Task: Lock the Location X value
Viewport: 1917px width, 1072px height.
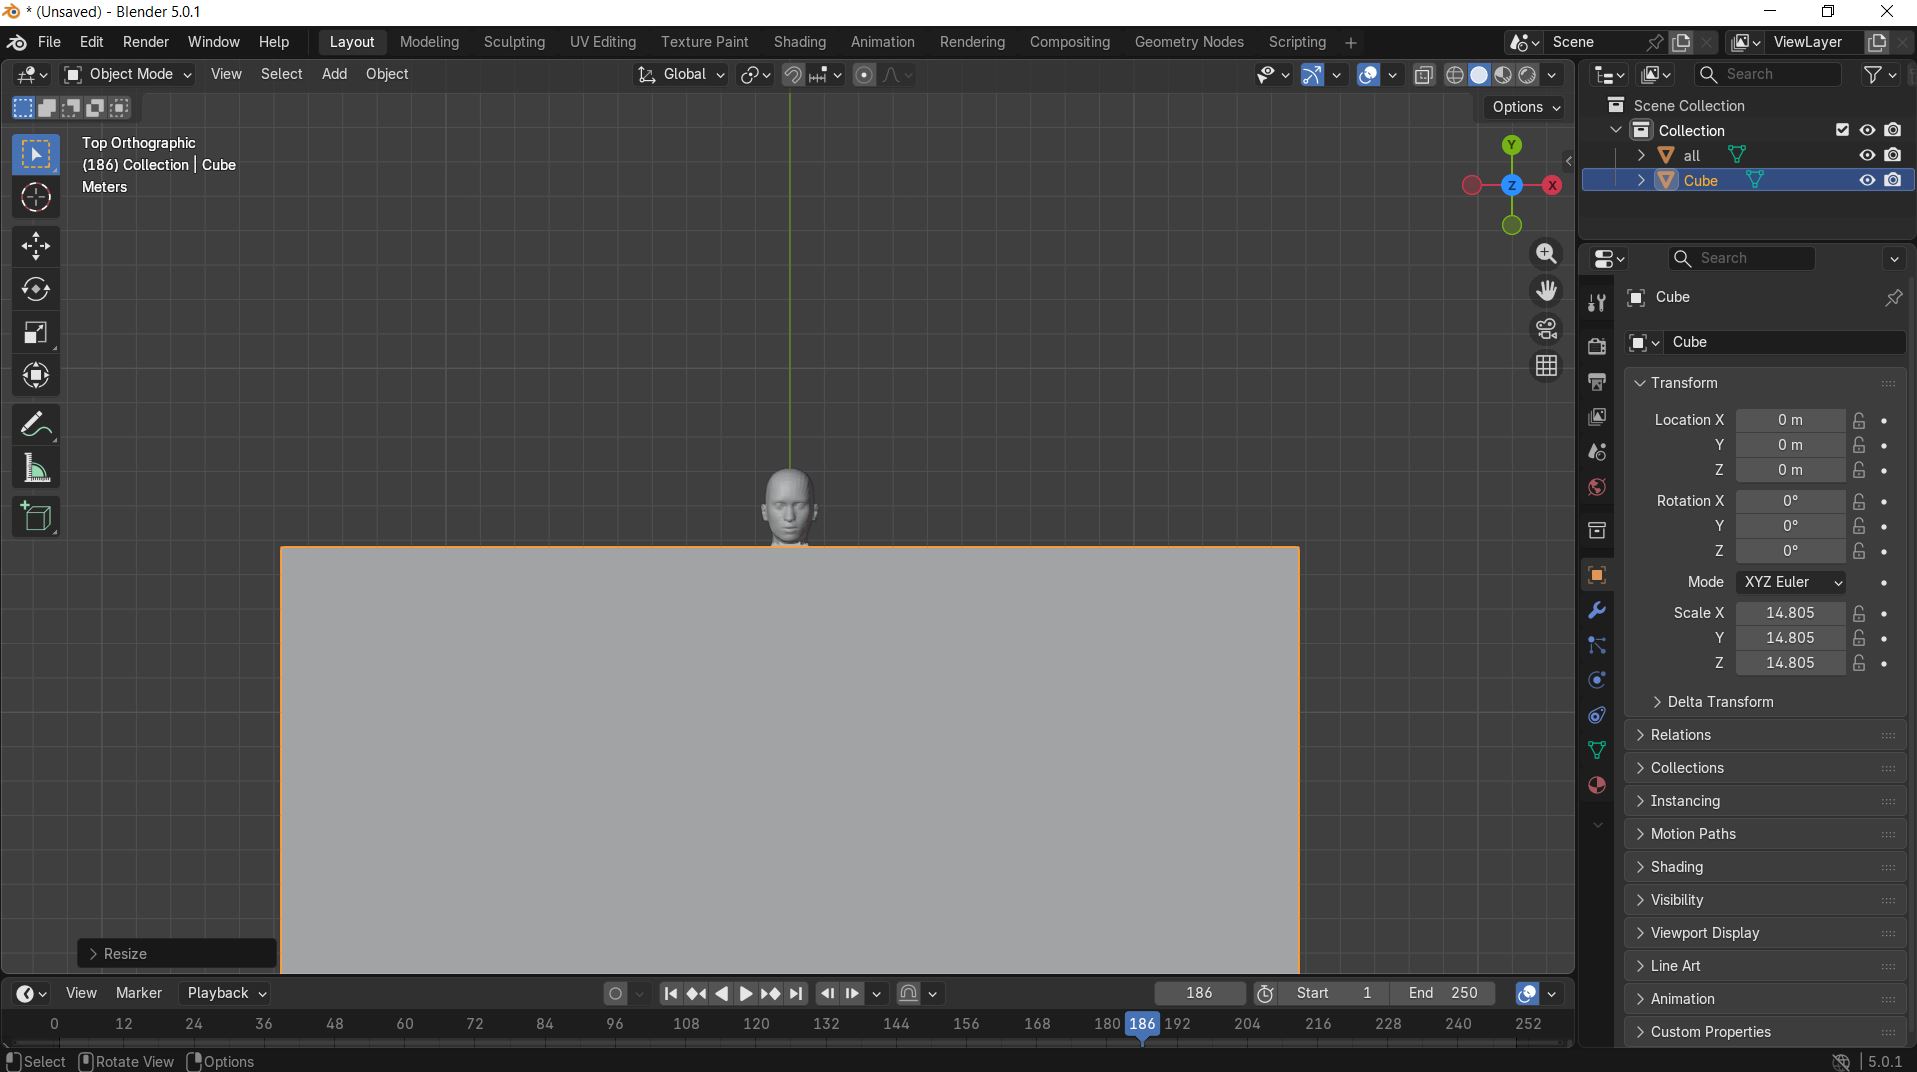Action: click(1858, 420)
